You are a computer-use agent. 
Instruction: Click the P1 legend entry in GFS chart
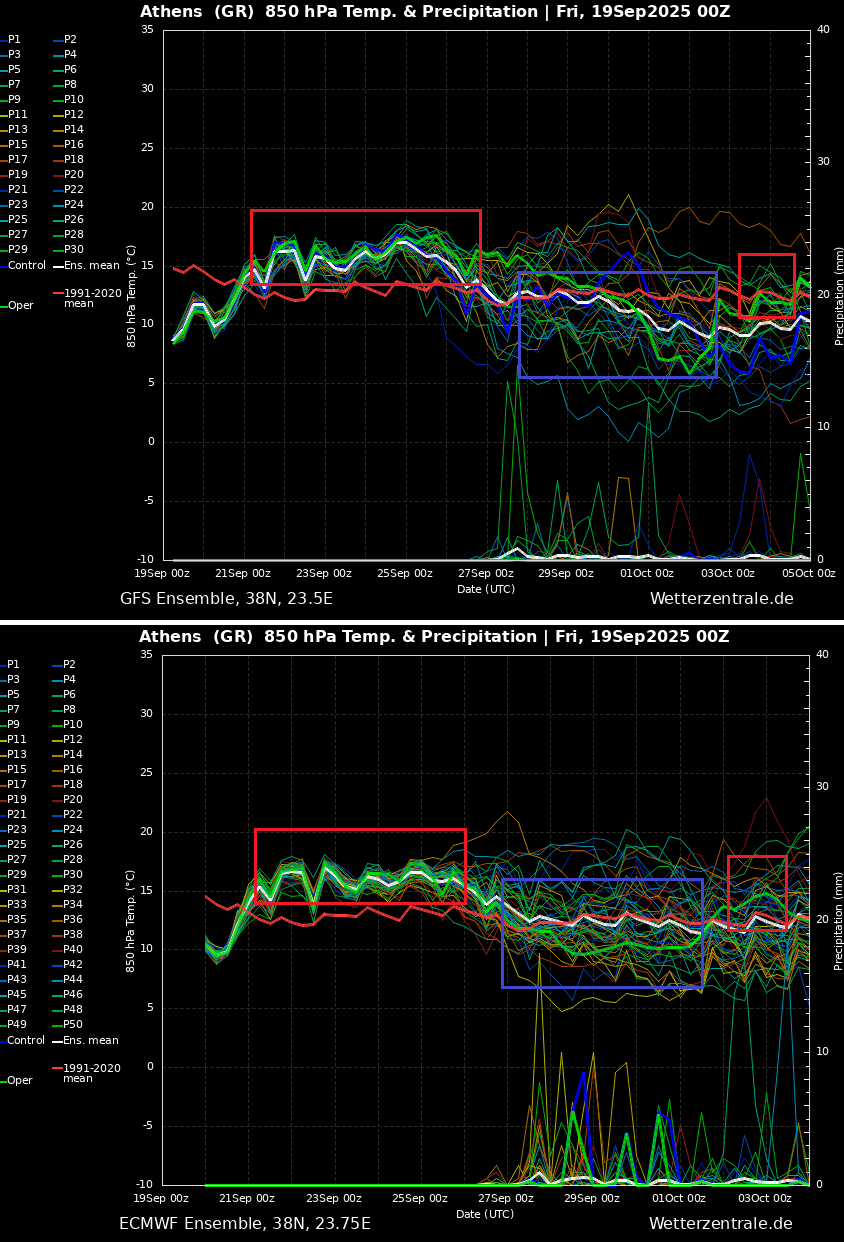coord(14,40)
